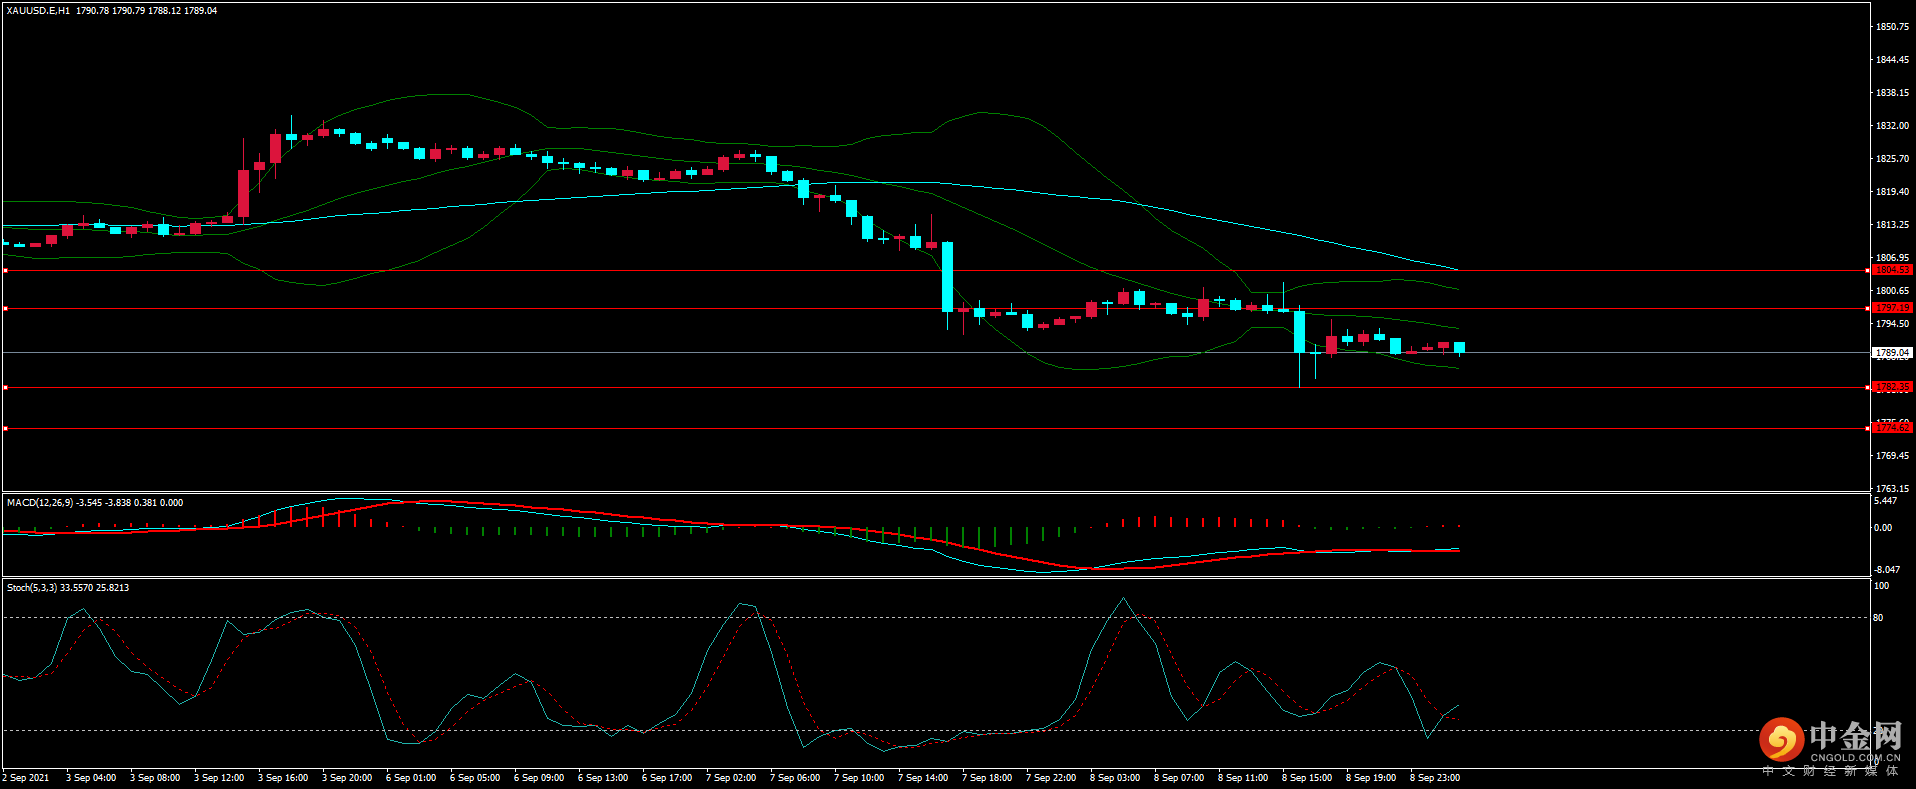Click the XAUUSD.E,H1 chart title text

(38, 11)
